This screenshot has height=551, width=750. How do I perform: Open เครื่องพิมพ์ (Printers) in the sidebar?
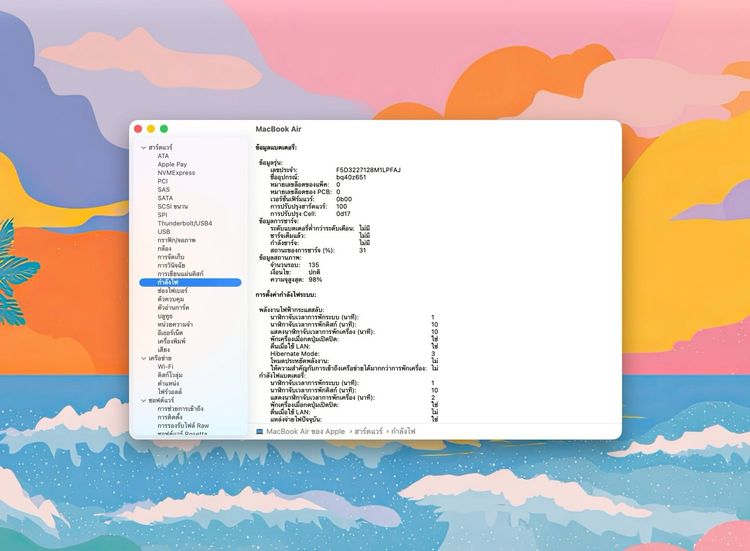click(172, 341)
